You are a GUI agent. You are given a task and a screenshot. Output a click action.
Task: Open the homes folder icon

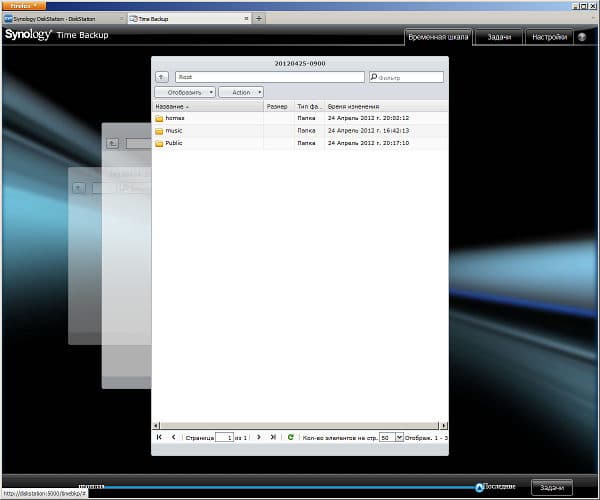coord(159,119)
